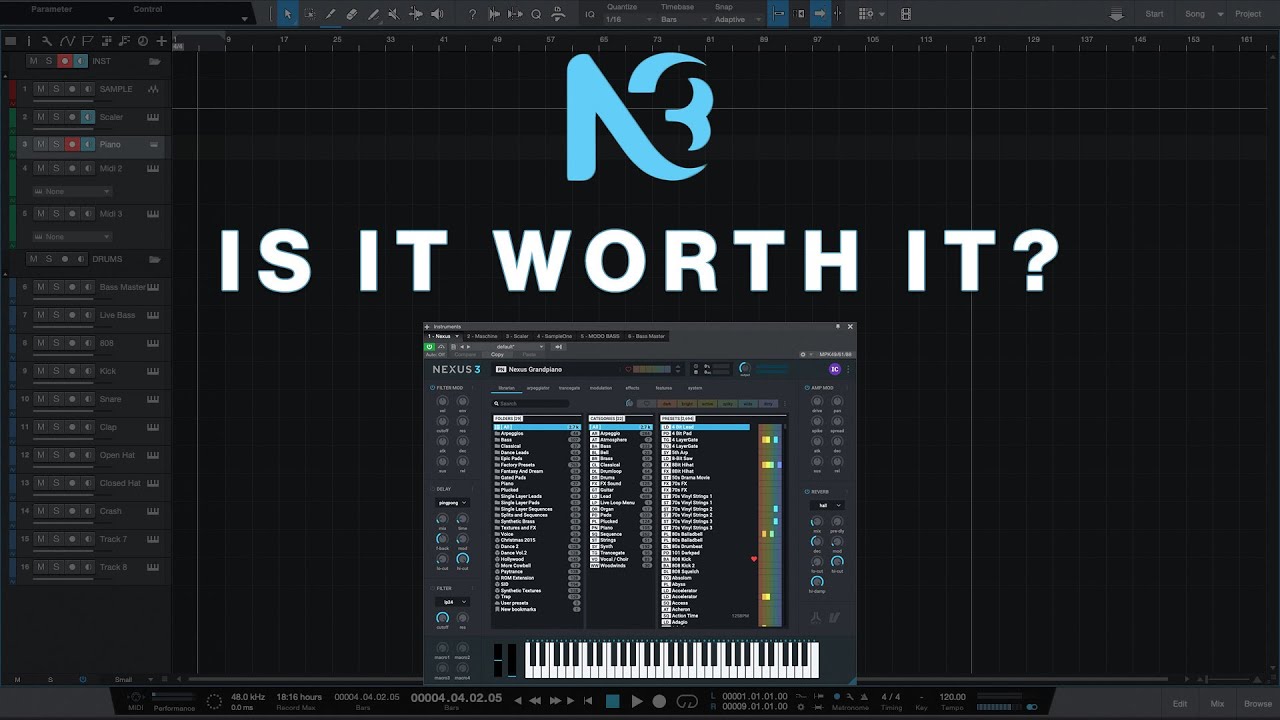Click the Play button in transport
This screenshot has width=1280, height=720.
coord(636,702)
